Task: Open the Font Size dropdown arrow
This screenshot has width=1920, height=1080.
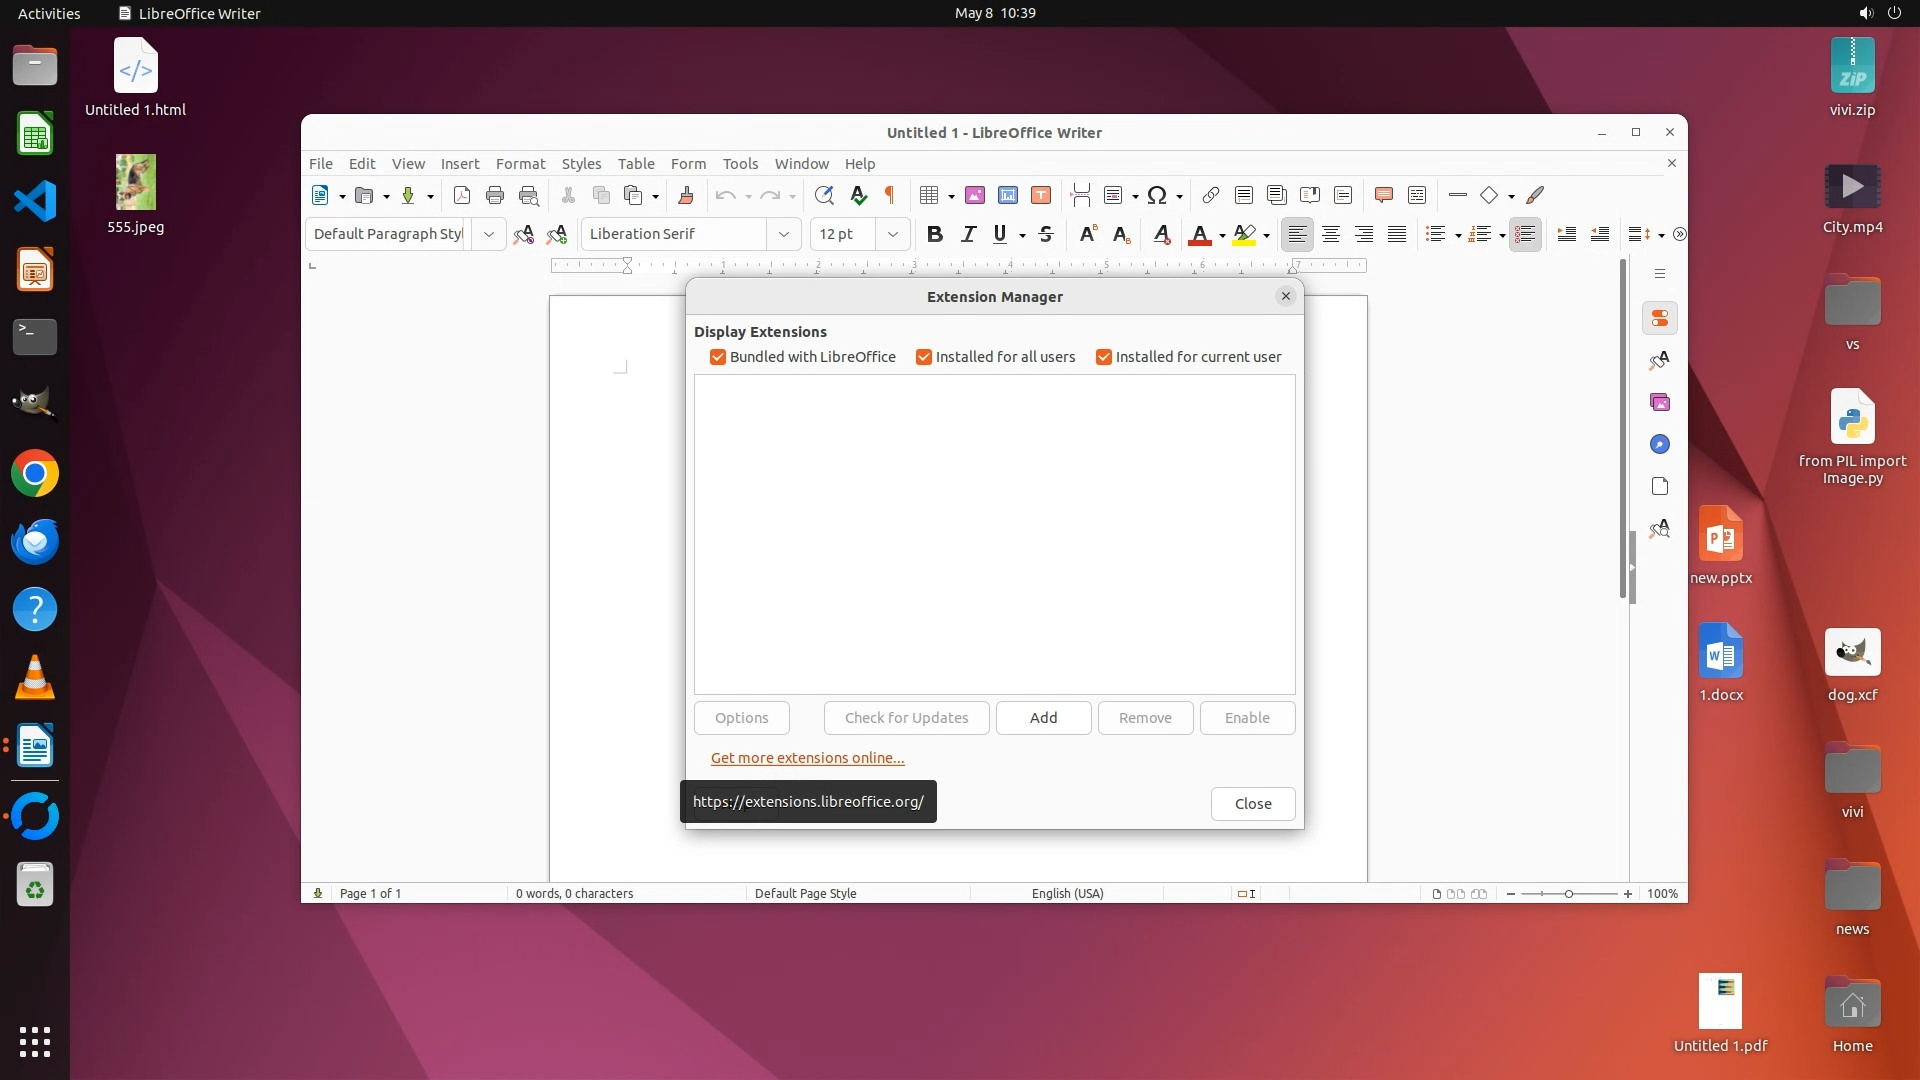Action: tap(893, 234)
